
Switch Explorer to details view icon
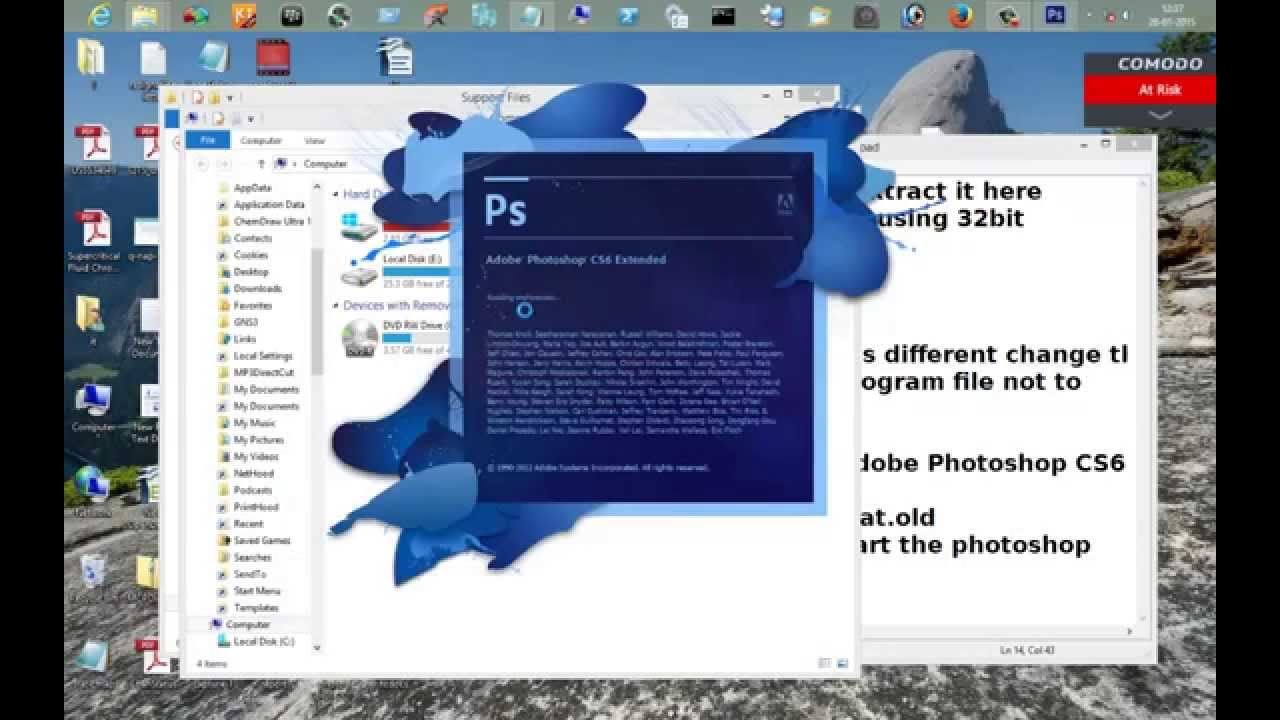[824, 663]
